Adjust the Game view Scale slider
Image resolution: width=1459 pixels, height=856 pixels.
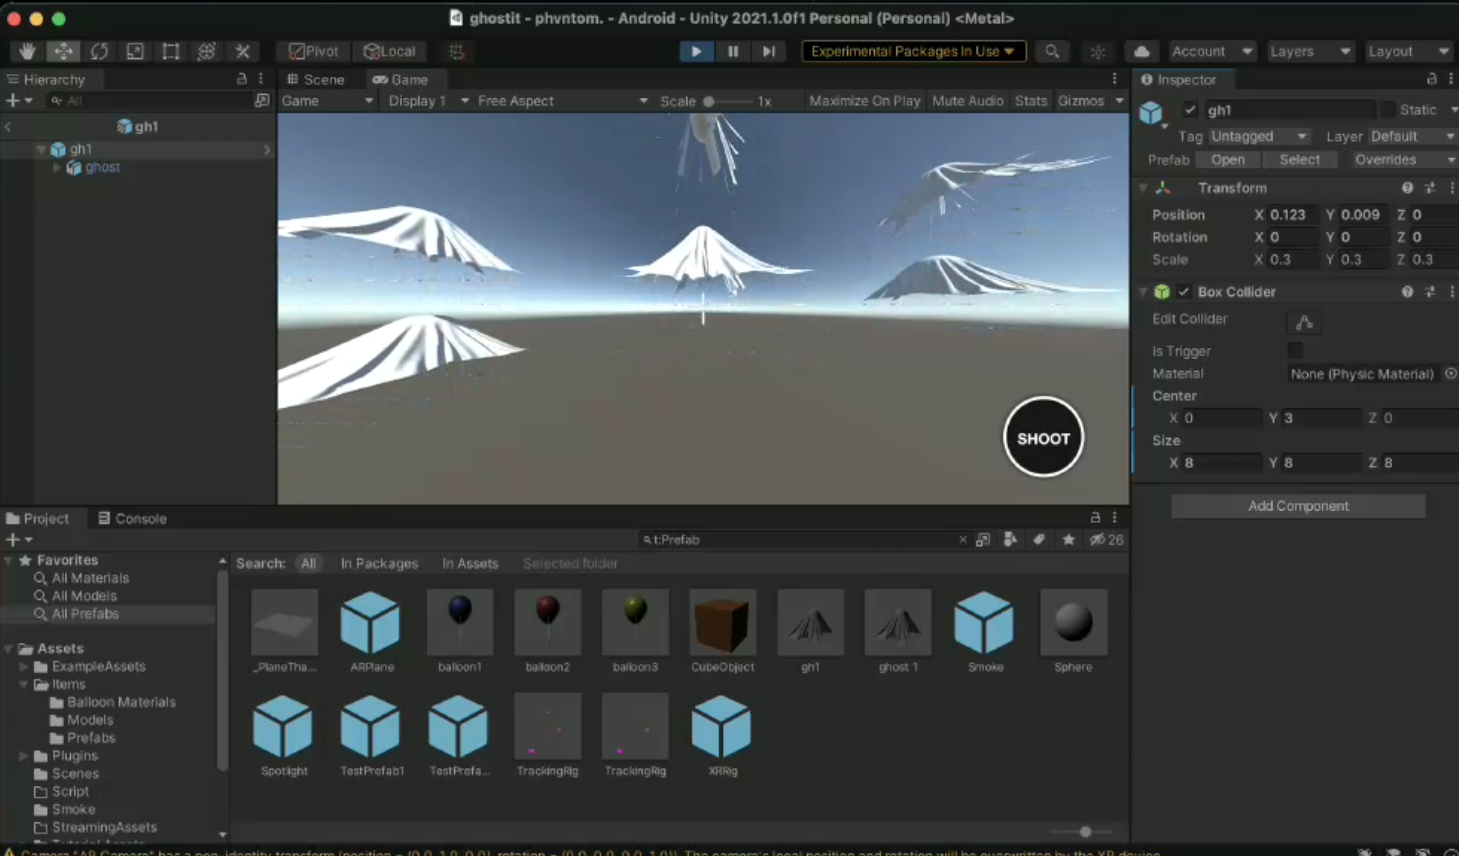[x=709, y=101]
